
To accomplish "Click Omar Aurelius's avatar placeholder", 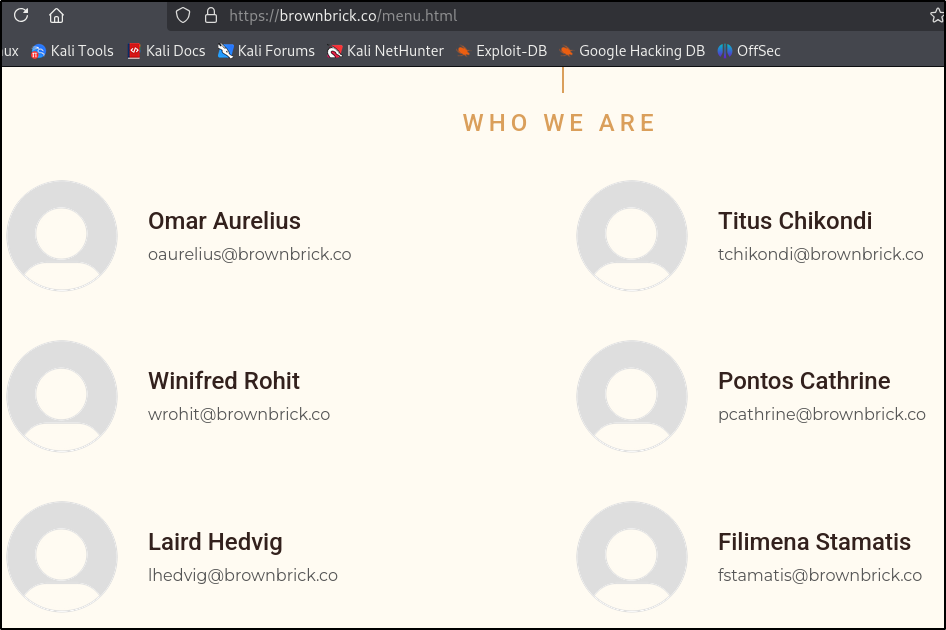I will [62, 236].
